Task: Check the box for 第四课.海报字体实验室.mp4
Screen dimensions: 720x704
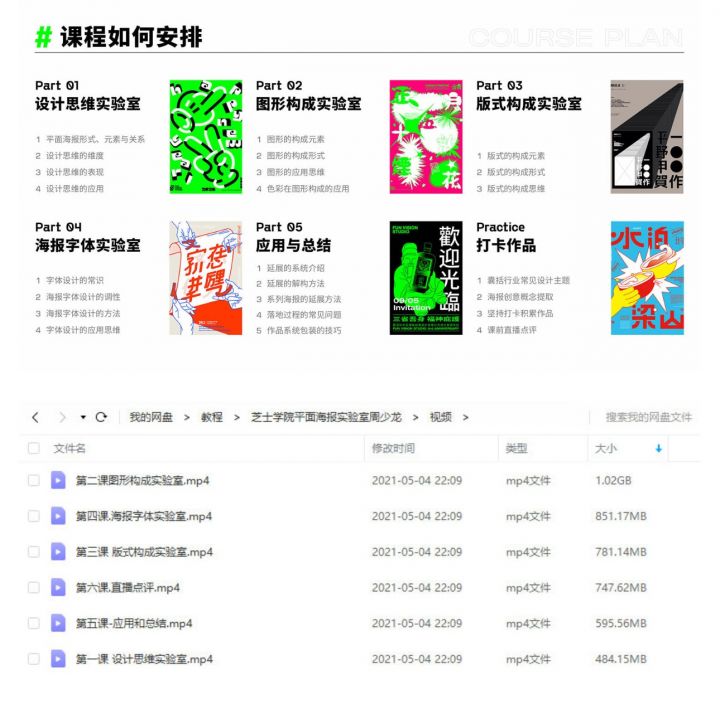Action: click(x=34, y=516)
